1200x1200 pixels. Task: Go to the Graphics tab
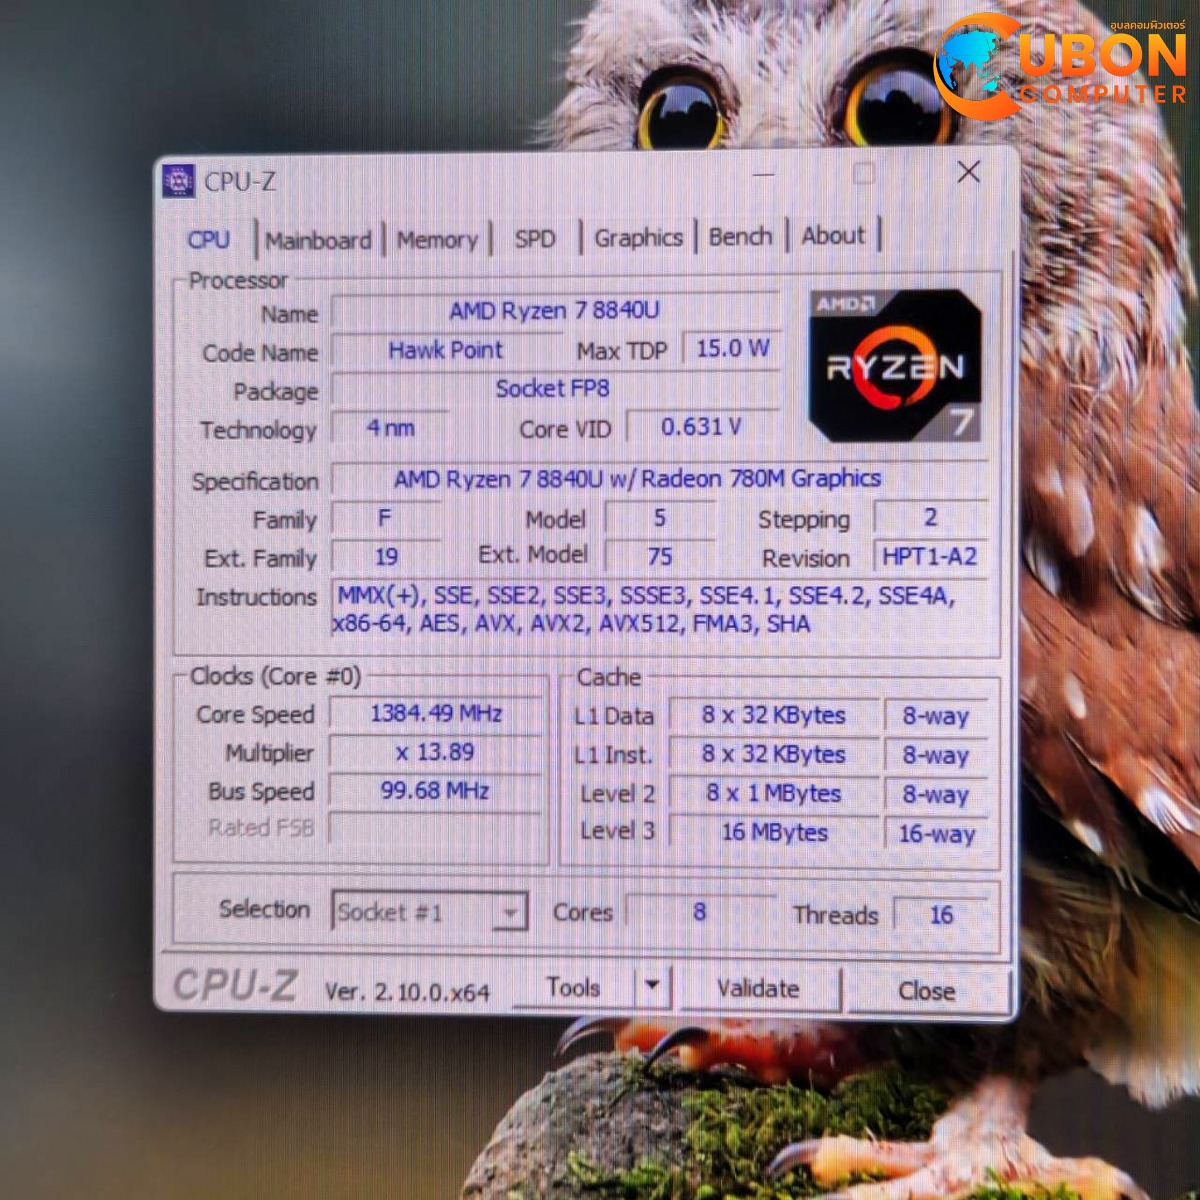tap(637, 238)
